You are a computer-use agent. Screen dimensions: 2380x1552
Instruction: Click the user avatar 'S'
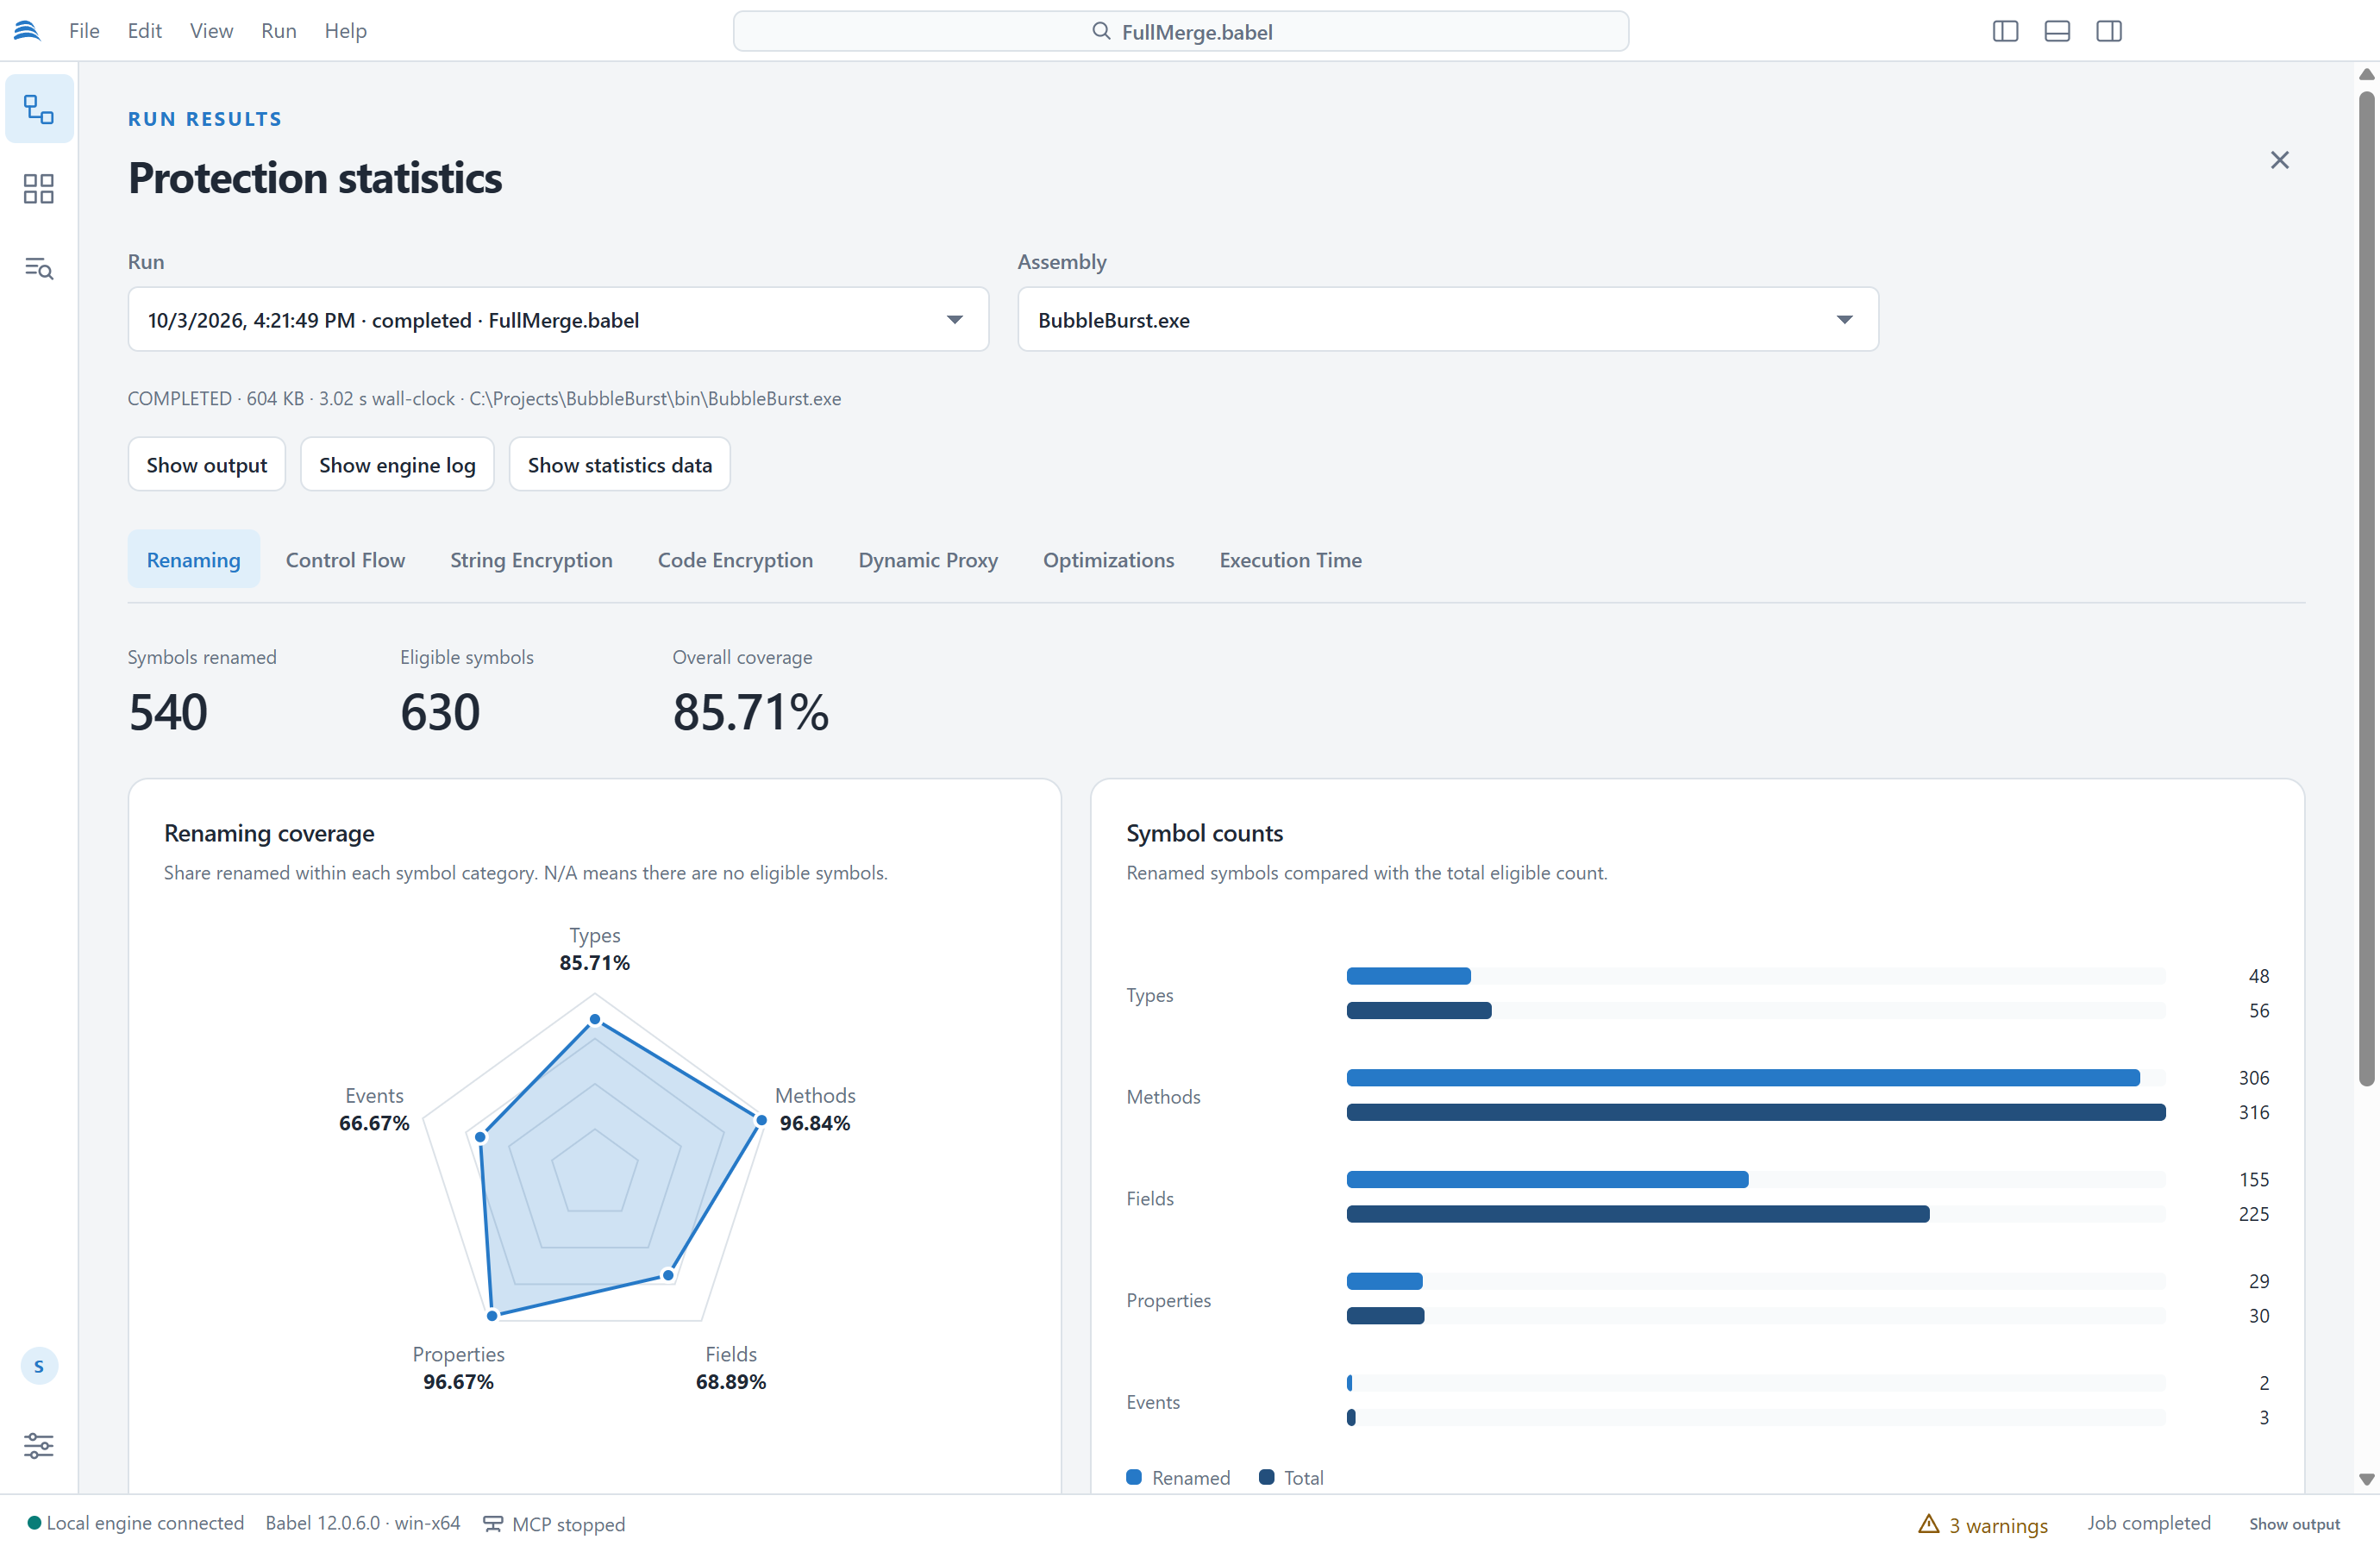(x=39, y=1366)
